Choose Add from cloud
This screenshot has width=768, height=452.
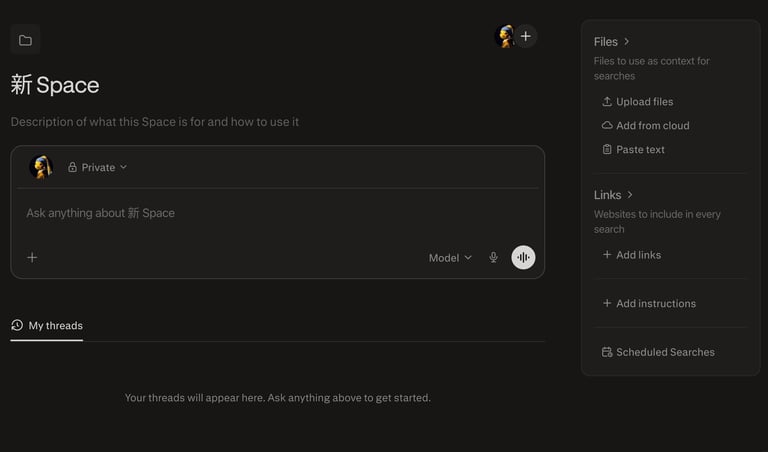[x=652, y=126]
